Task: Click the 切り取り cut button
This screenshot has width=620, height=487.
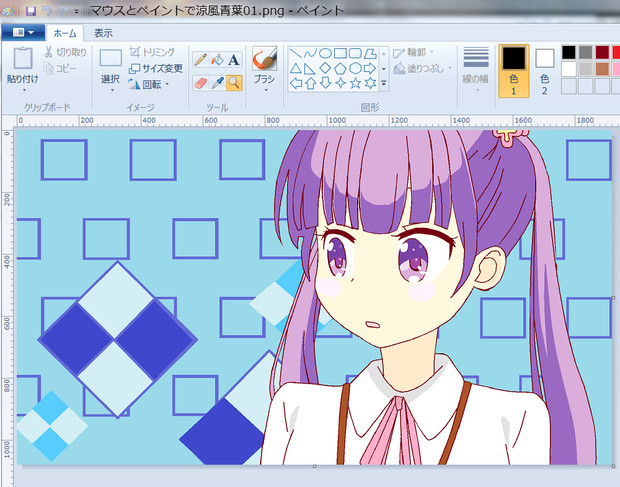Action: pos(65,52)
